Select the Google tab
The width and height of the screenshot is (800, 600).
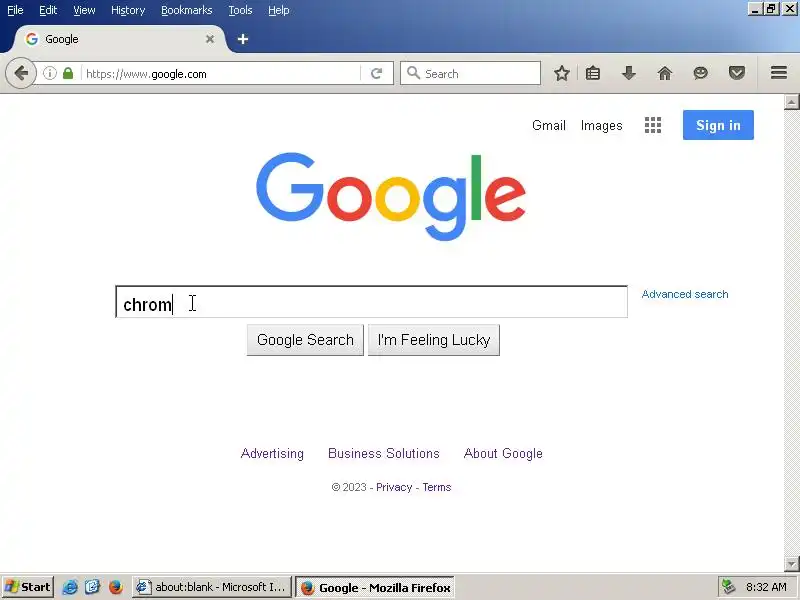point(120,39)
